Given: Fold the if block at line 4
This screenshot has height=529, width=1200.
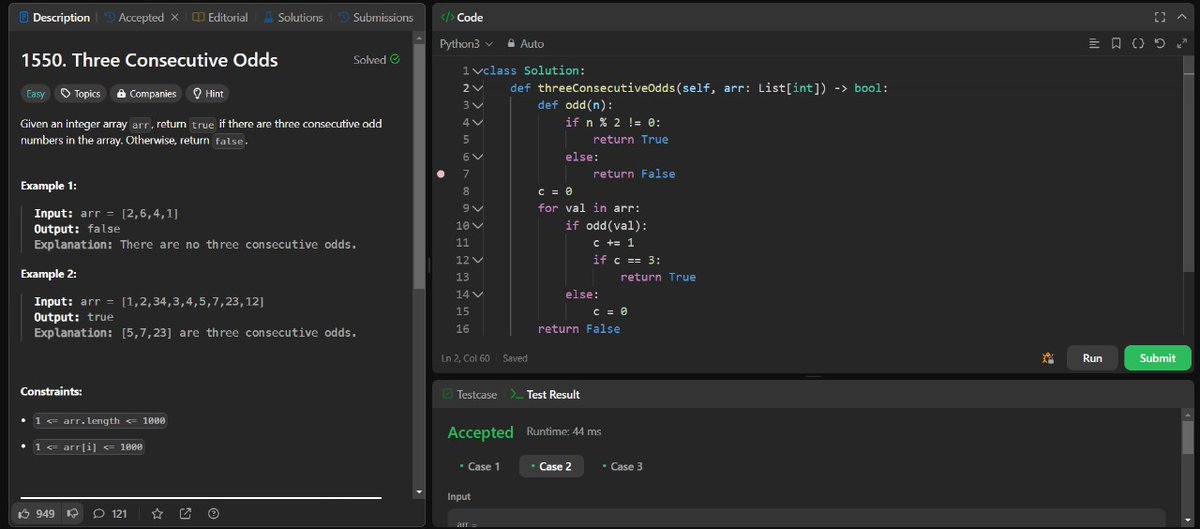Looking at the screenshot, I should pyautogui.click(x=478, y=122).
